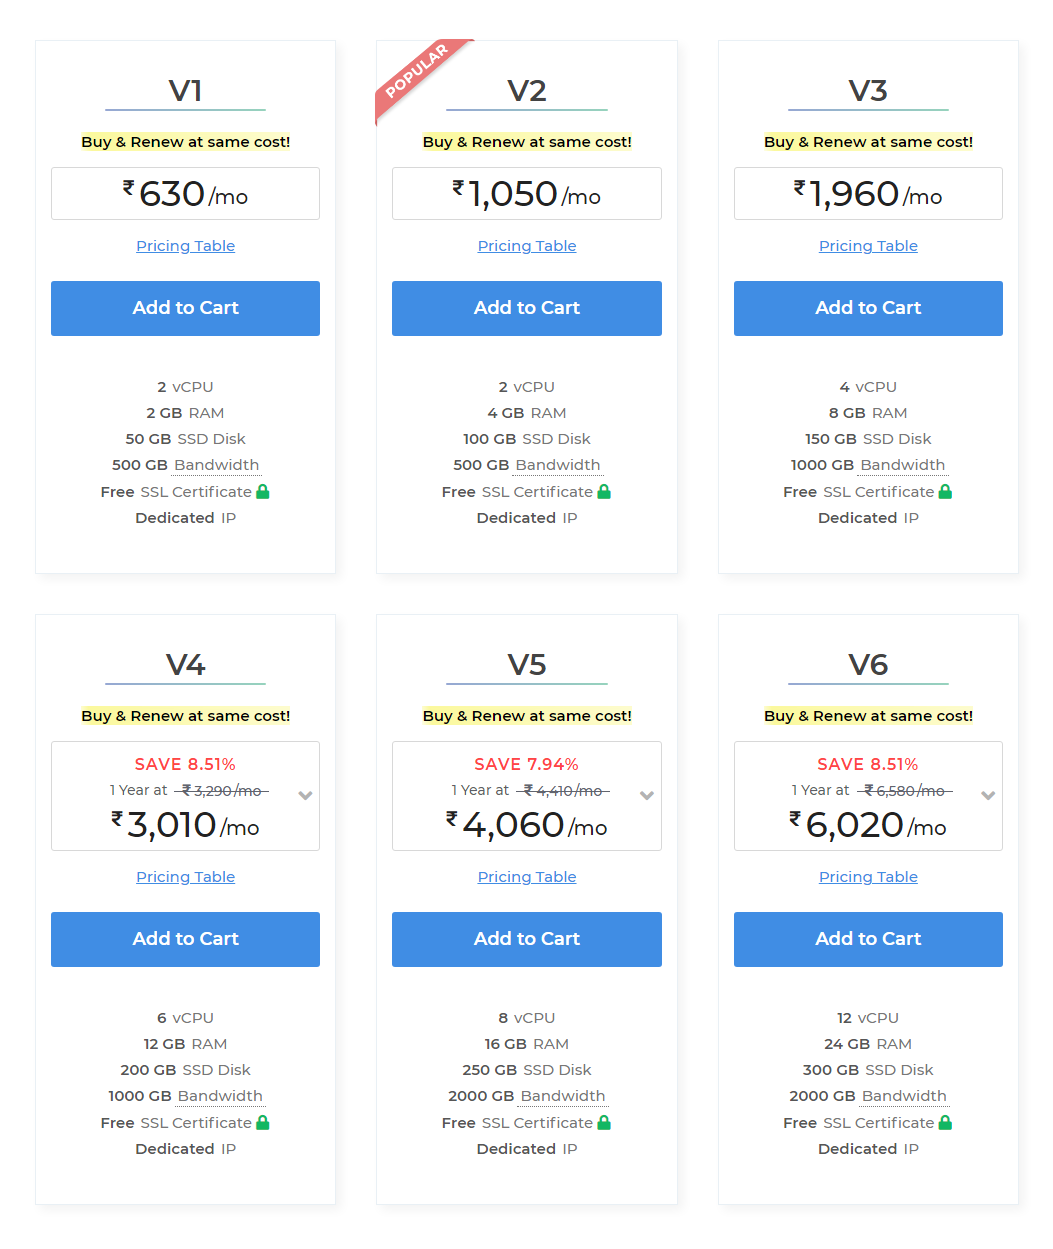Viewport: 1053px width, 1249px height.
Task: Click the ₹1,050/mo price box
Action: (x=527, y=193)
